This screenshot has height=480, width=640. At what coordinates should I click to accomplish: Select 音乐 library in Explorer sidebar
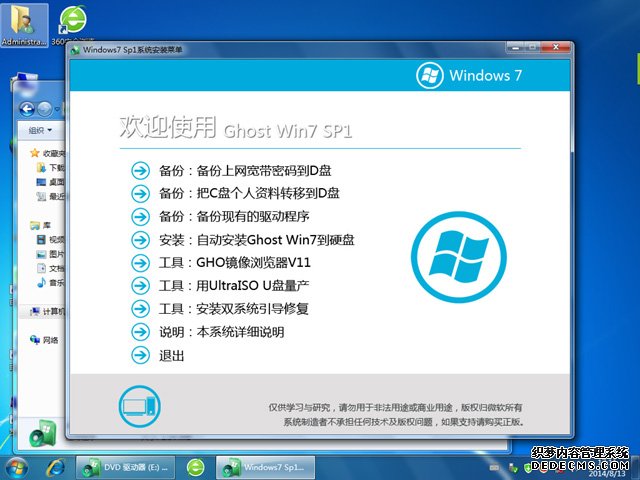51,282
